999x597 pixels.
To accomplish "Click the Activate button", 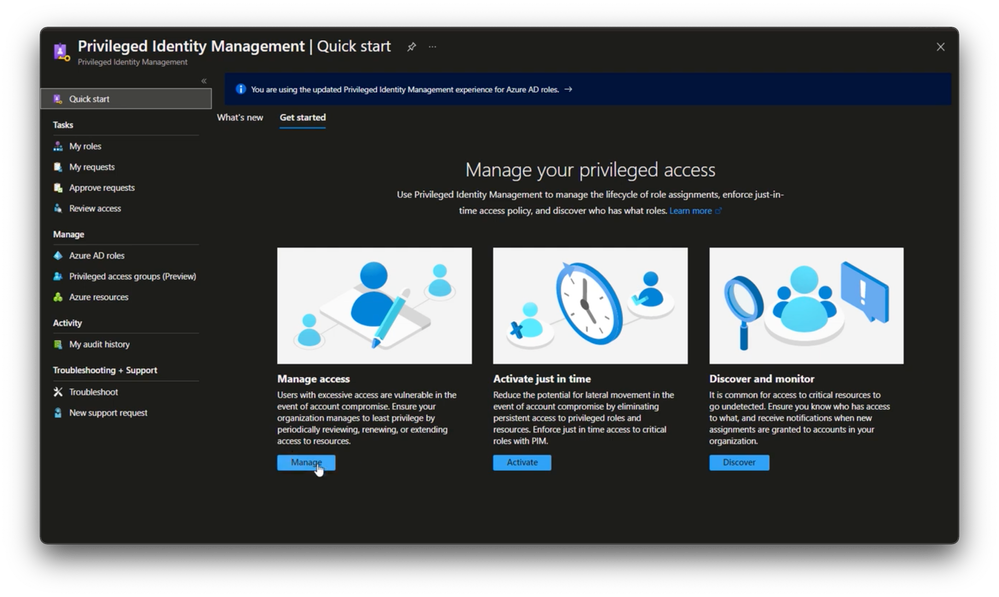I will tap(522, 463).
